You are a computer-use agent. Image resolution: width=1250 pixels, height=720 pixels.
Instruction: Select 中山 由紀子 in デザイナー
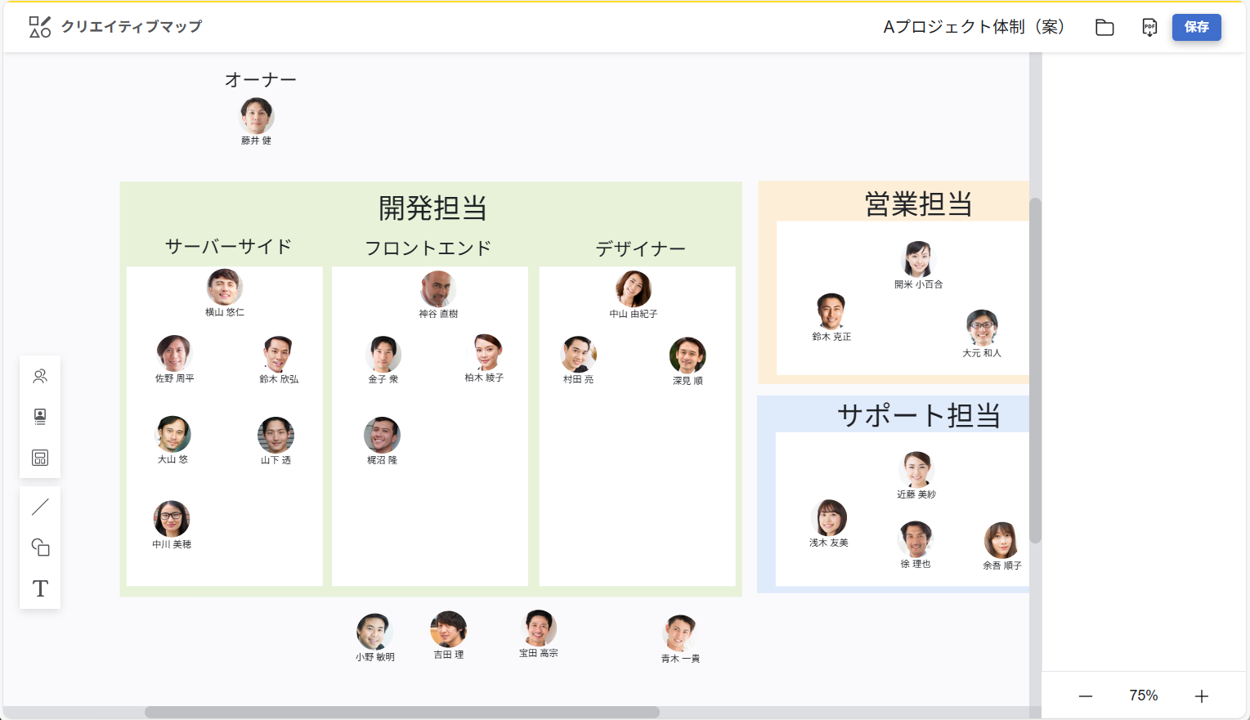[x=636, y=289]
